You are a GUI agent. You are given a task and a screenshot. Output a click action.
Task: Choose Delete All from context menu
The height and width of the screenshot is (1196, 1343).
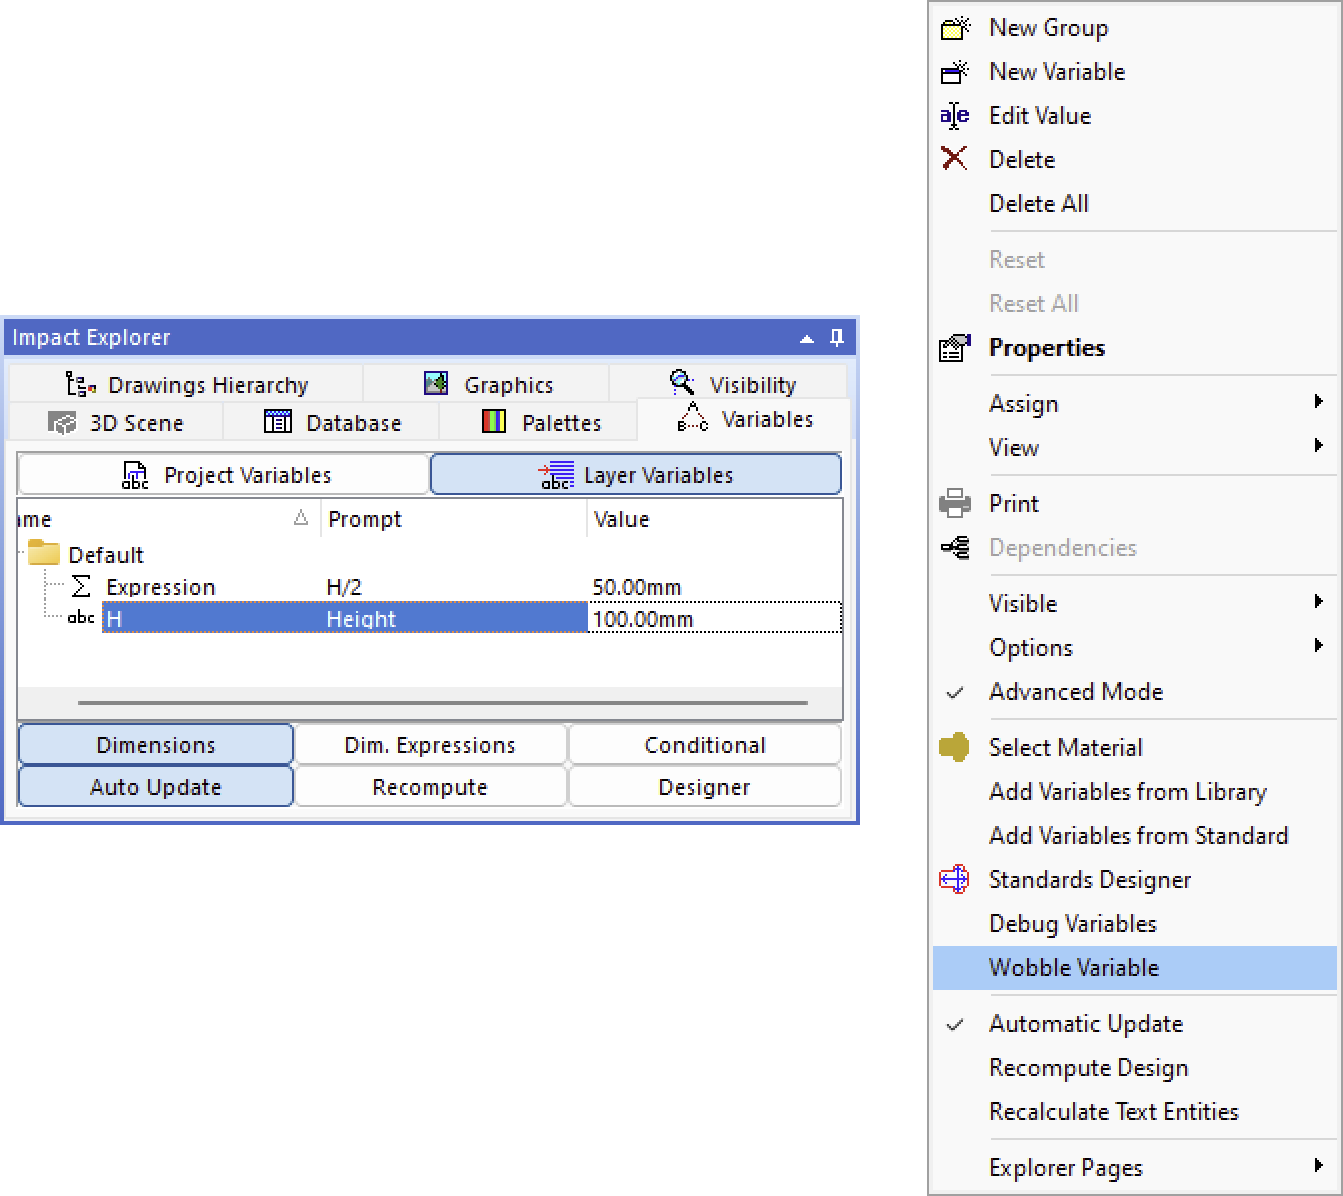pyautogui.click(x=1135, y=204)
